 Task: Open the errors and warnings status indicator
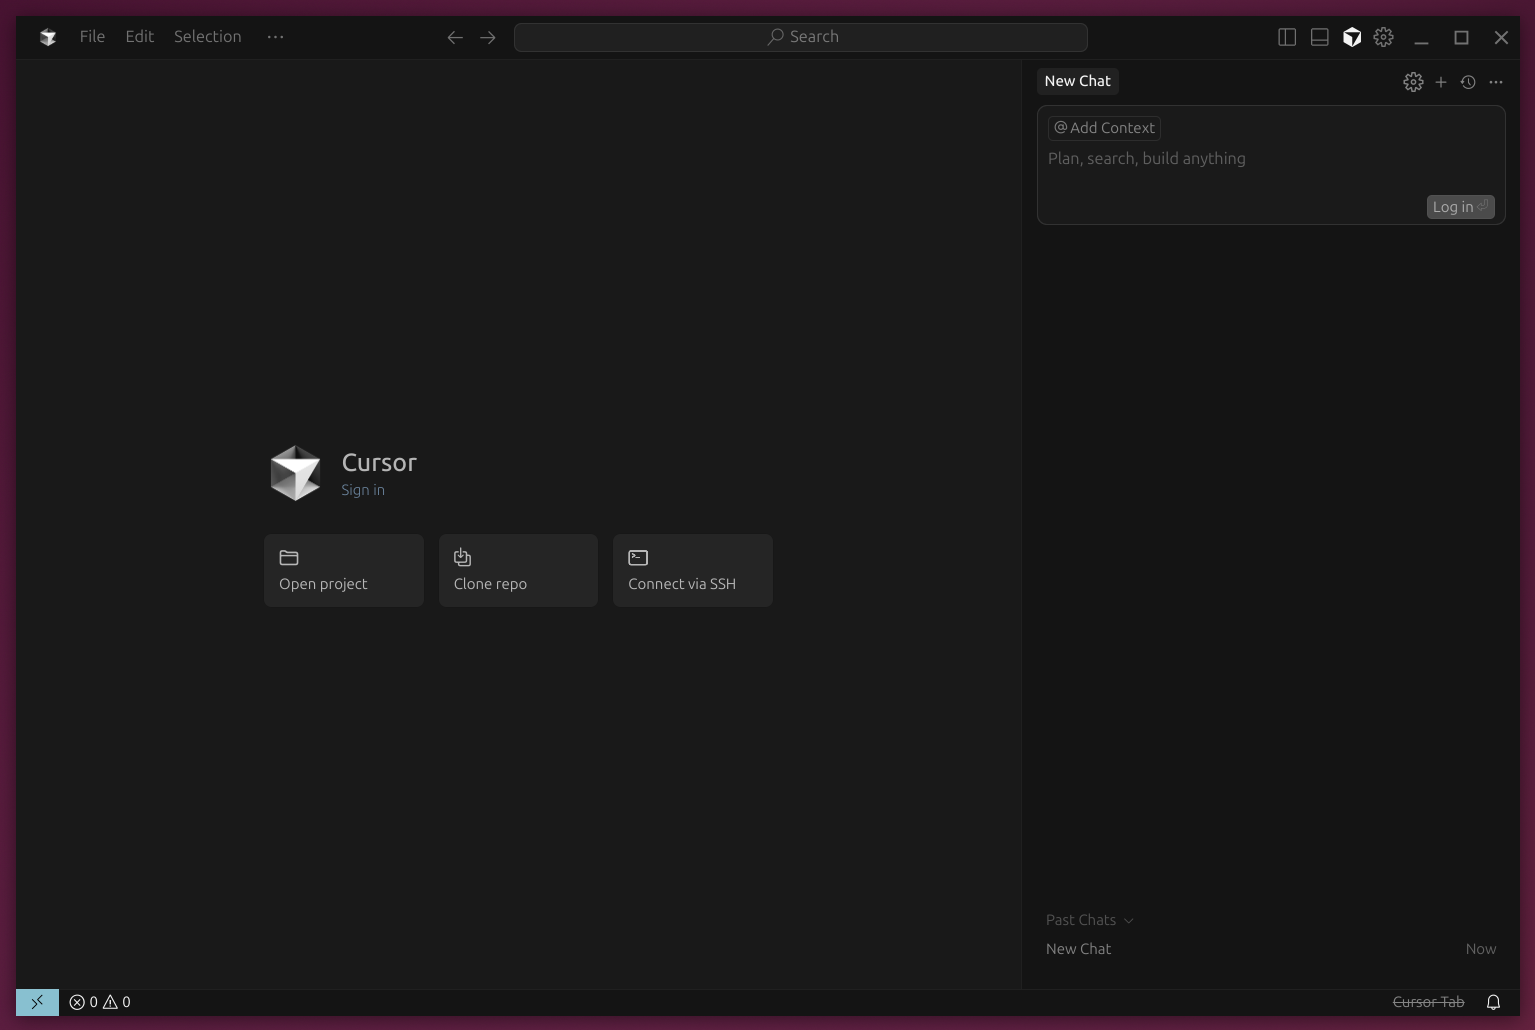(x=100, y=1002)
